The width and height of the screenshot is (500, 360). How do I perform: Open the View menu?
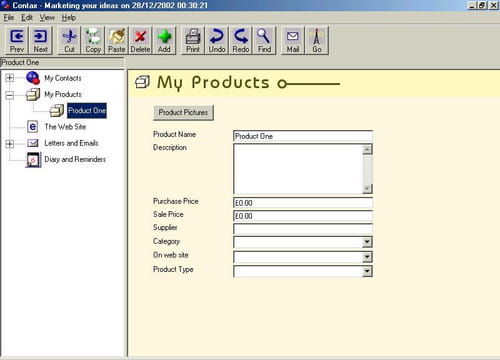[47, 18]
